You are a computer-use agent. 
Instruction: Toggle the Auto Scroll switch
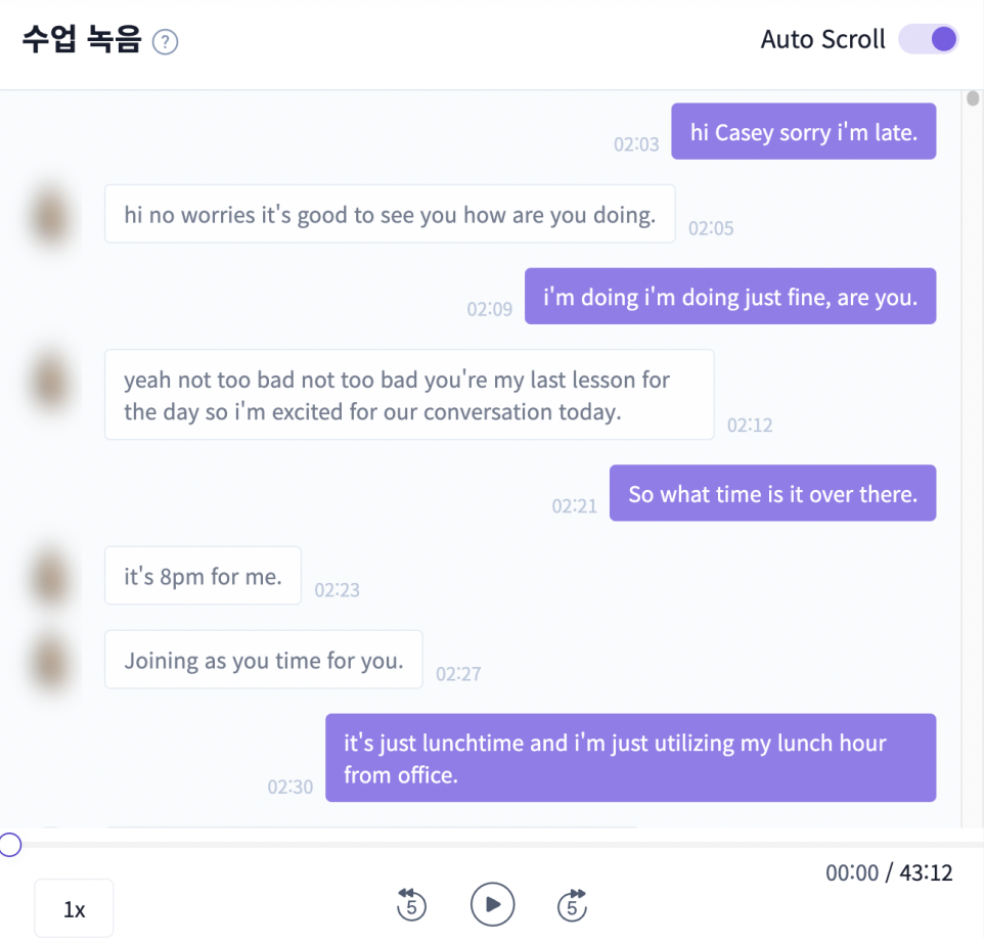coord(928,39)
